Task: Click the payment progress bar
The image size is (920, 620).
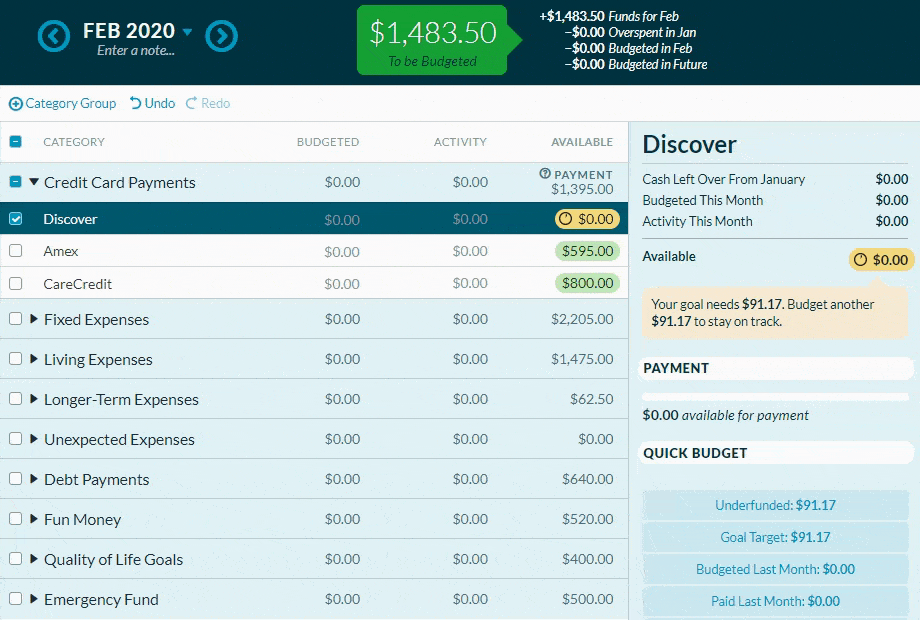Action: (775, 397)
